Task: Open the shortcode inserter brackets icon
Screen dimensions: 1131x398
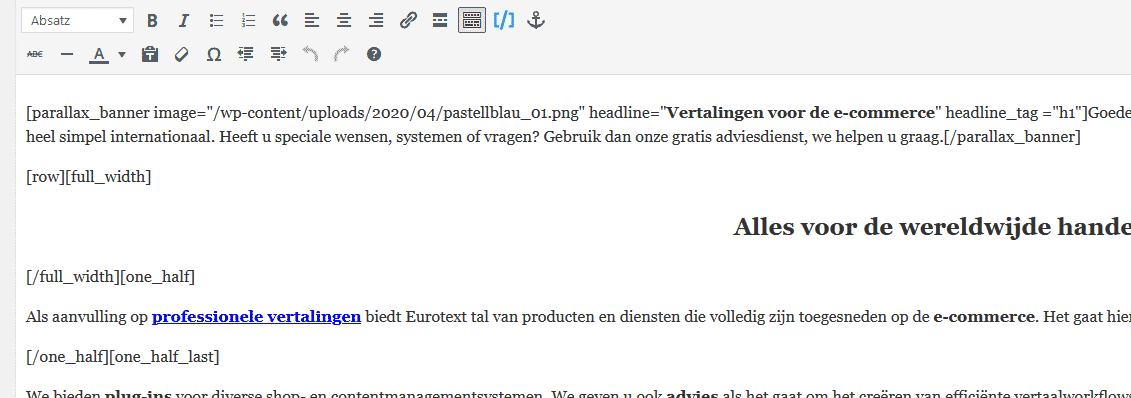Action: (504, 21)
